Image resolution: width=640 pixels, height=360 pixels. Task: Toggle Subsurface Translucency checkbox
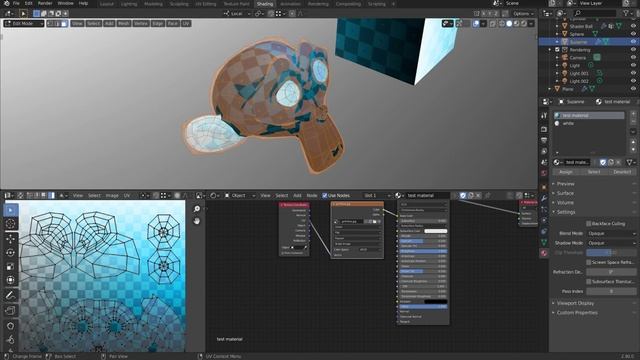pyautogui.click(x=589, y=282)
